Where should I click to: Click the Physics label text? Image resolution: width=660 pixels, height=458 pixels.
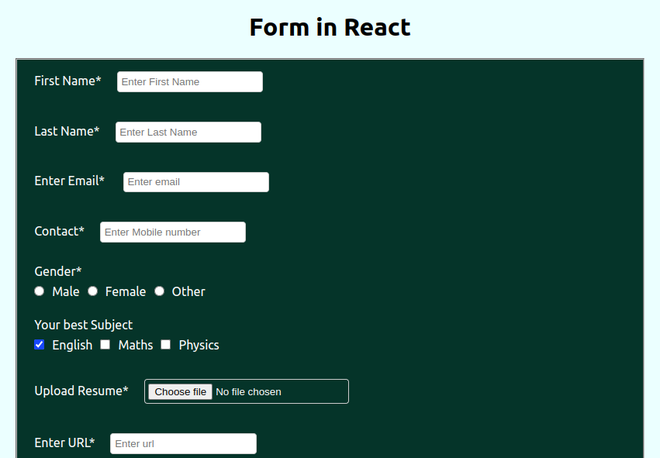199,345
